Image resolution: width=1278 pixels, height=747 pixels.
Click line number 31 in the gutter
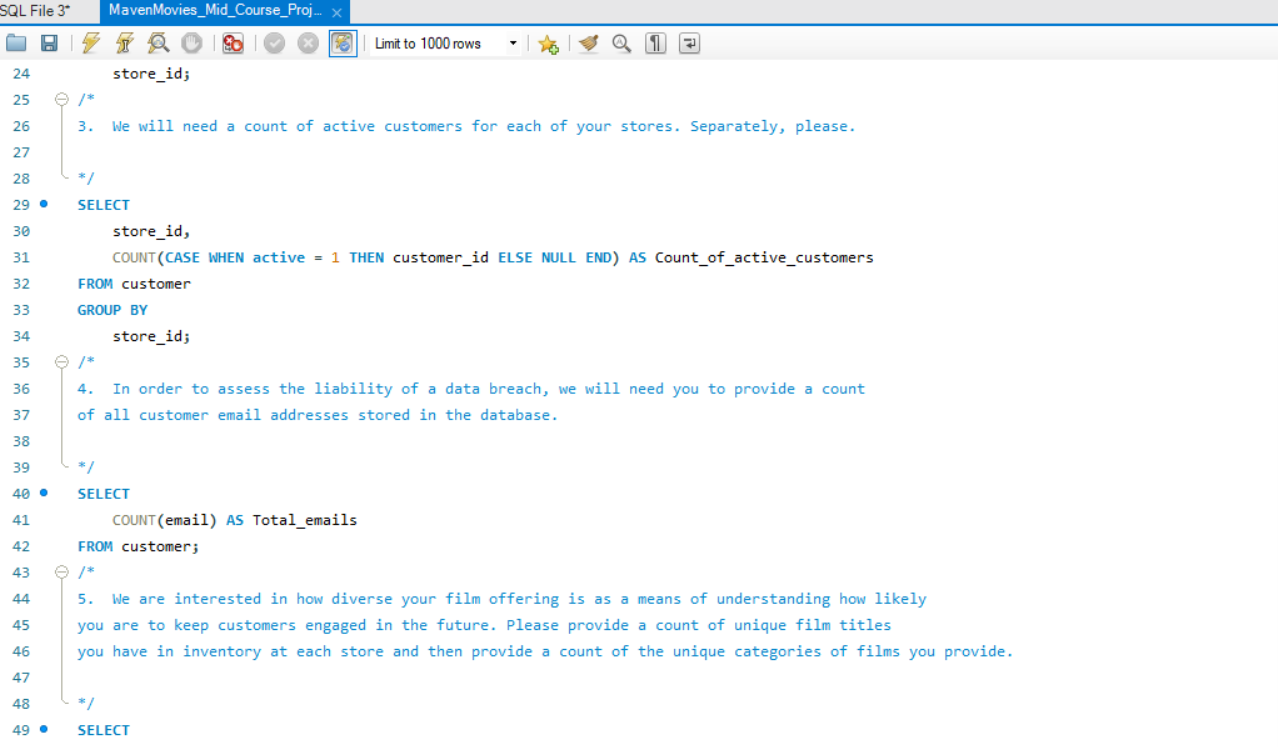point(21,257)
